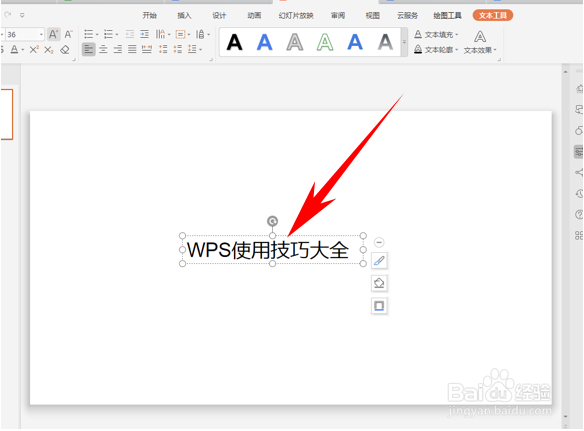Open the 插入 ribbon tab
584x431 pixels.
coord(184,15)
